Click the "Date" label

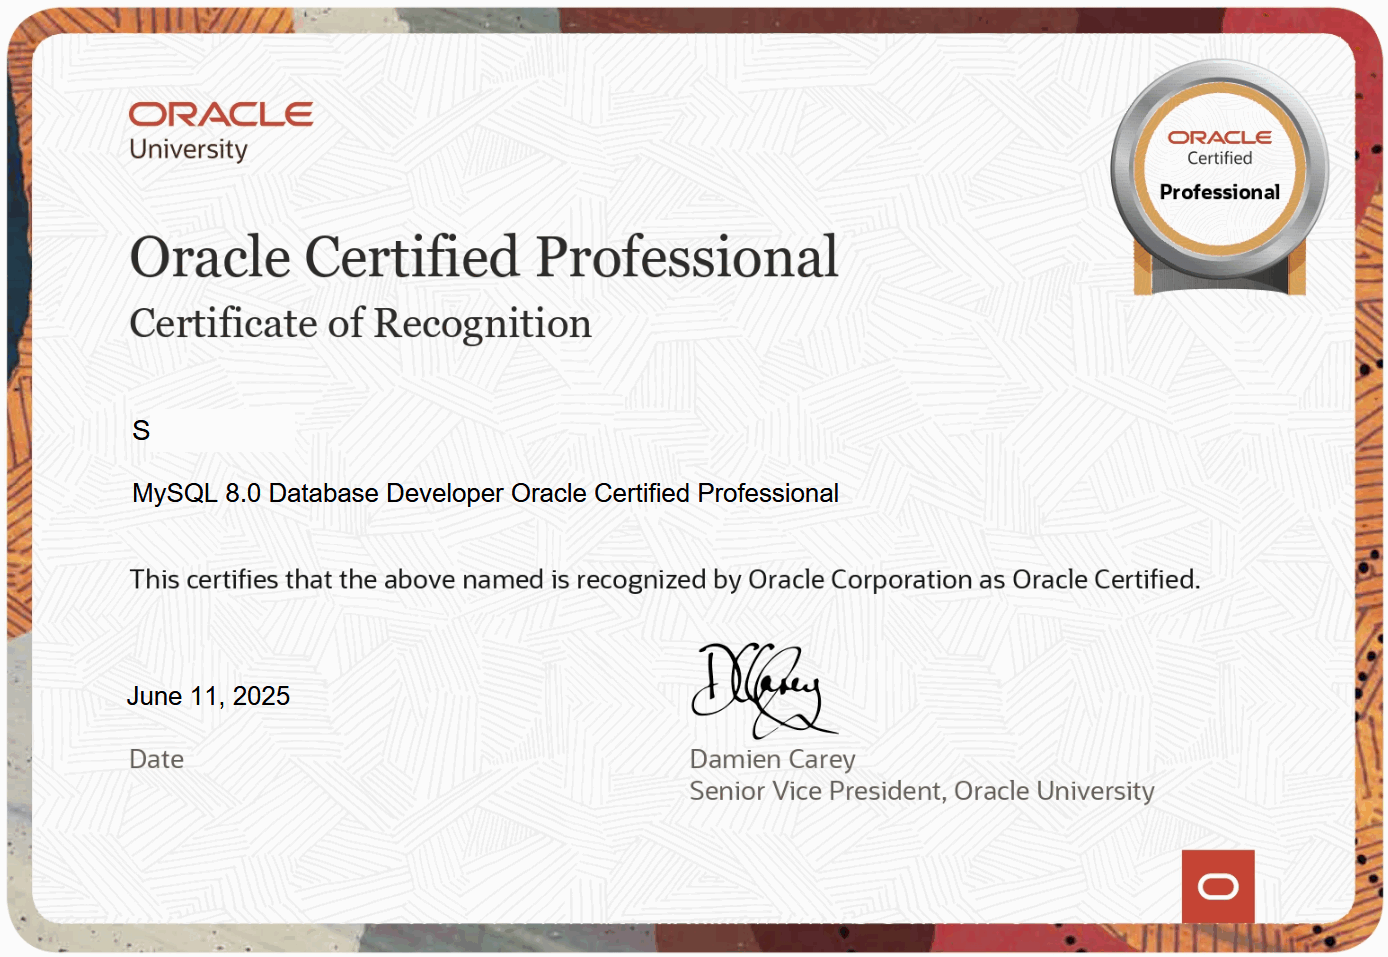pos(156,759)
